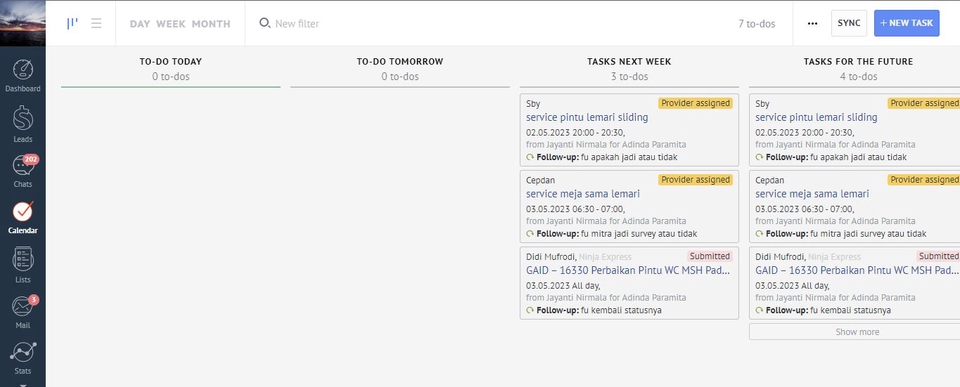Screen dimensions: 960x387
Task: Switch to WEEK view
Action: 171,24
